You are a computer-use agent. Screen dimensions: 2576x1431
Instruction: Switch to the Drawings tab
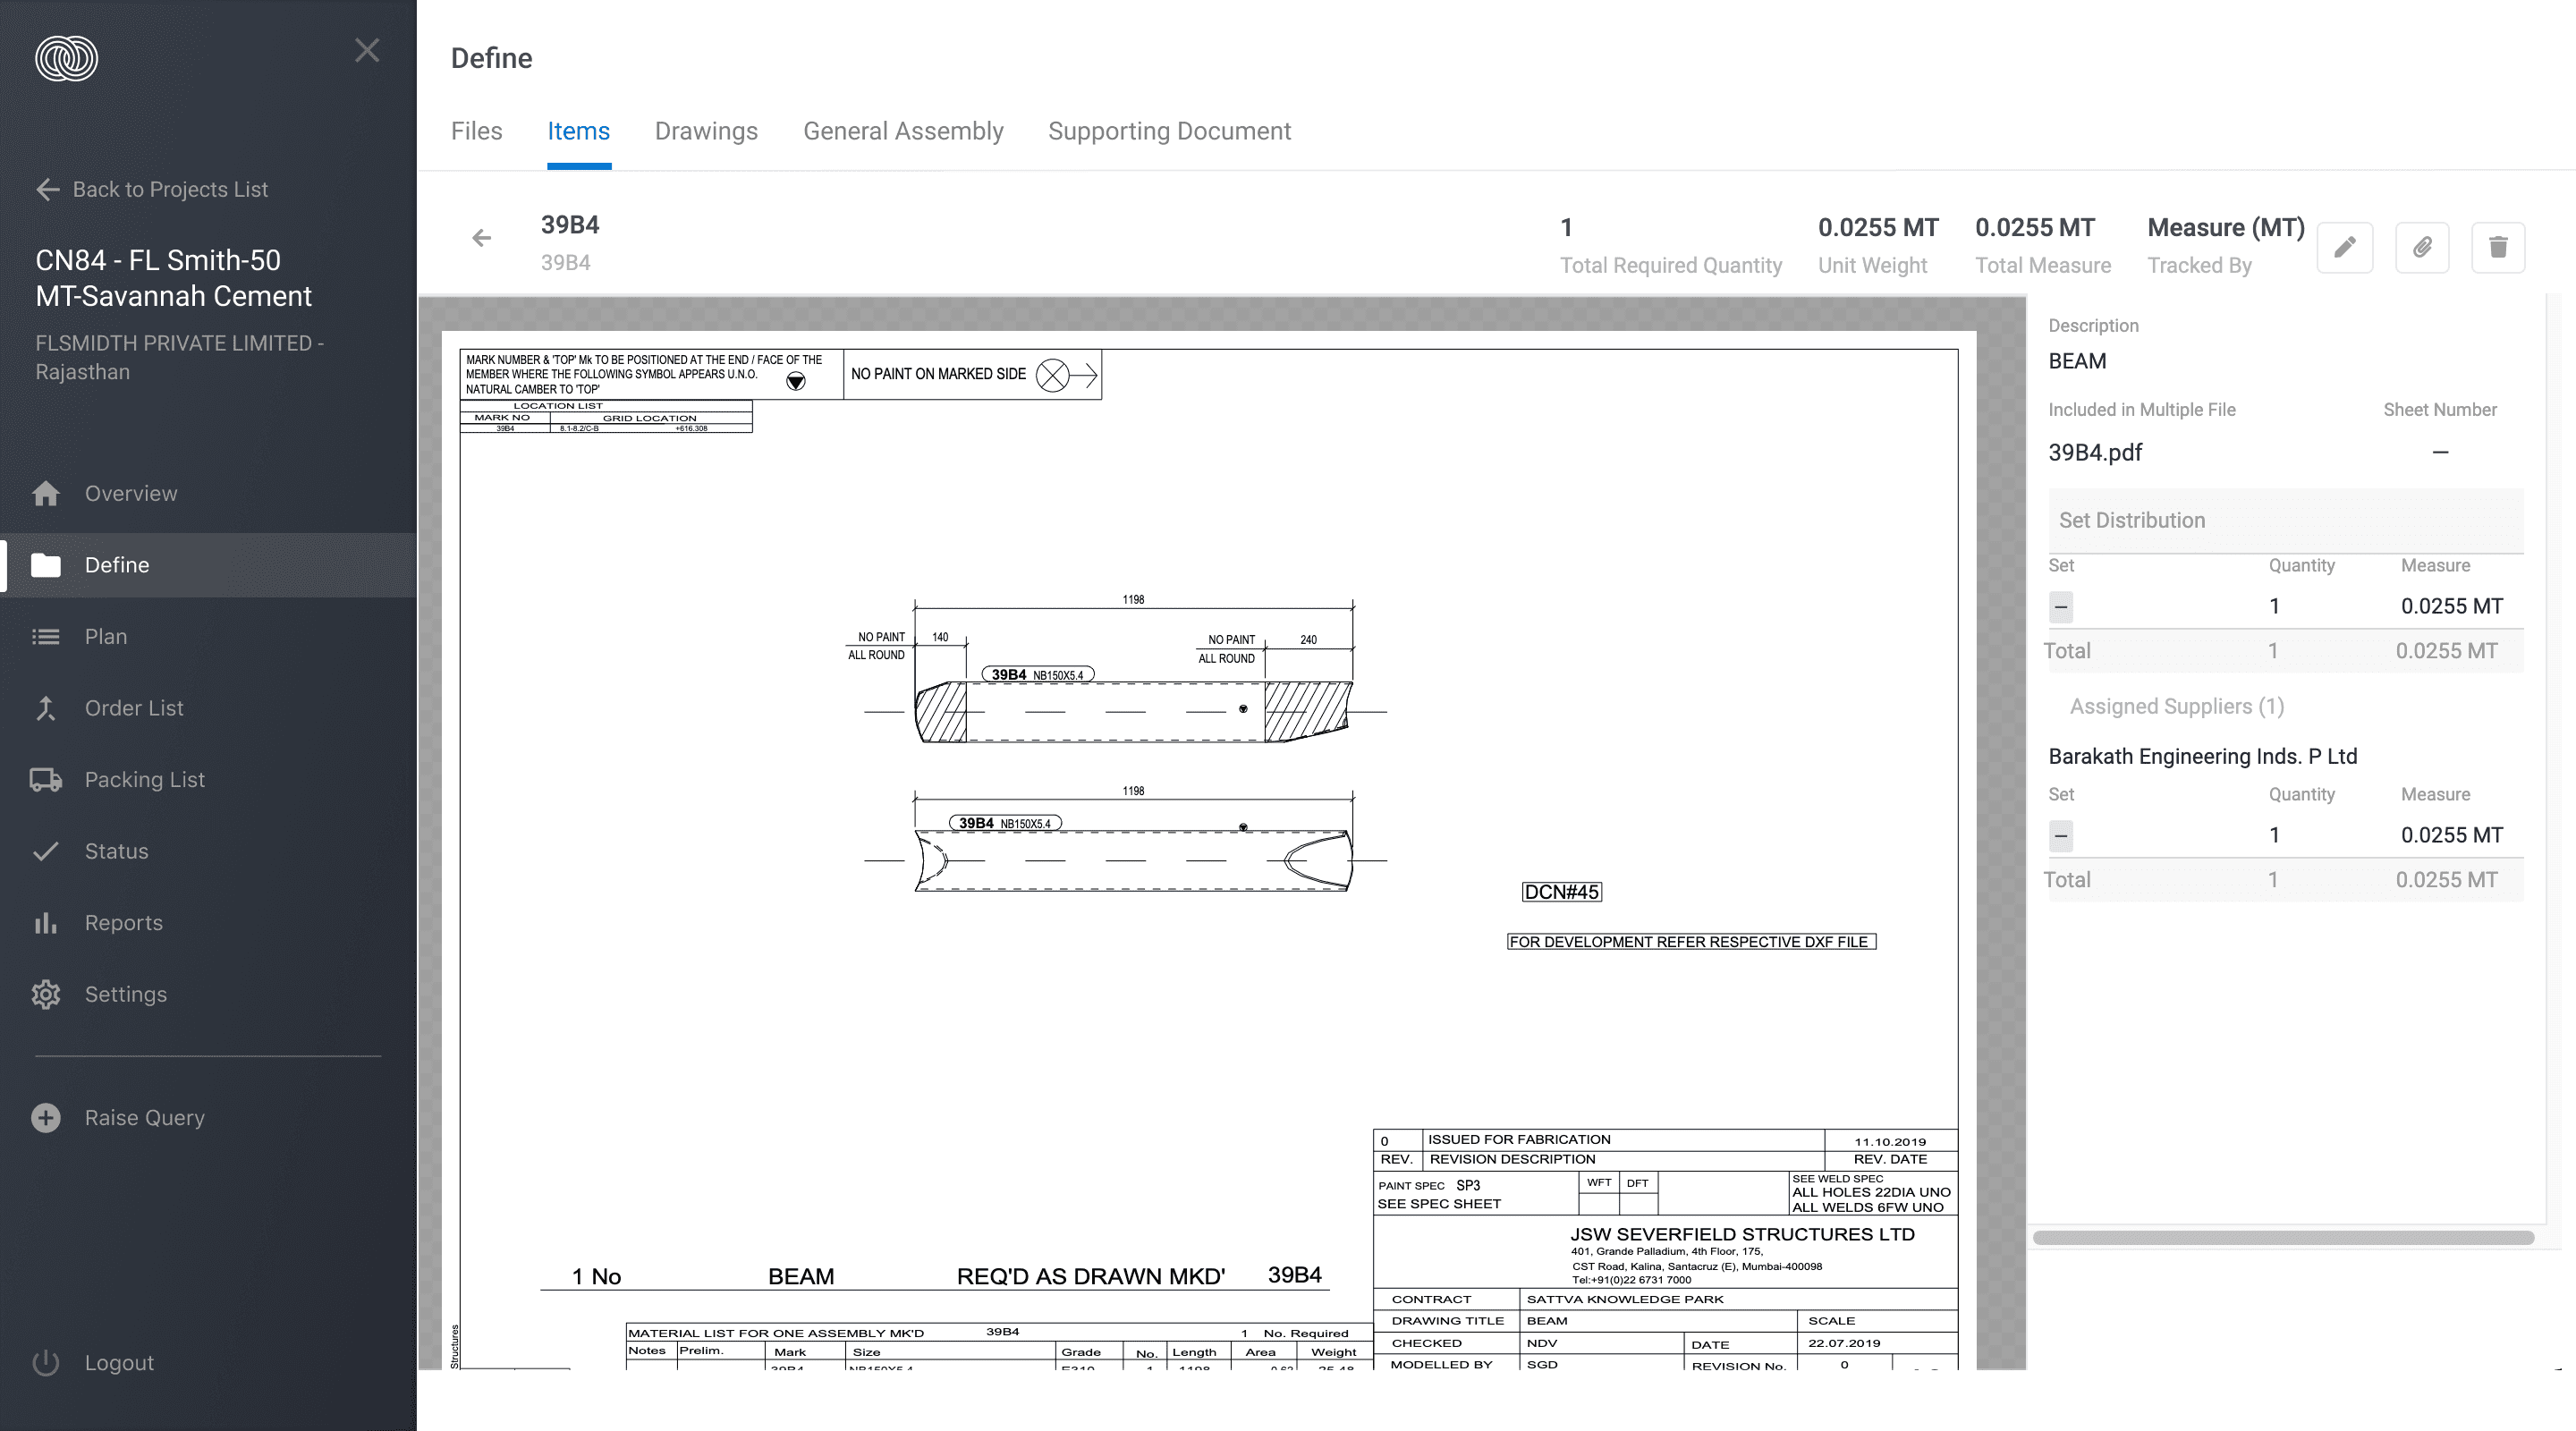pyautogui.click(x=706, y=132)
